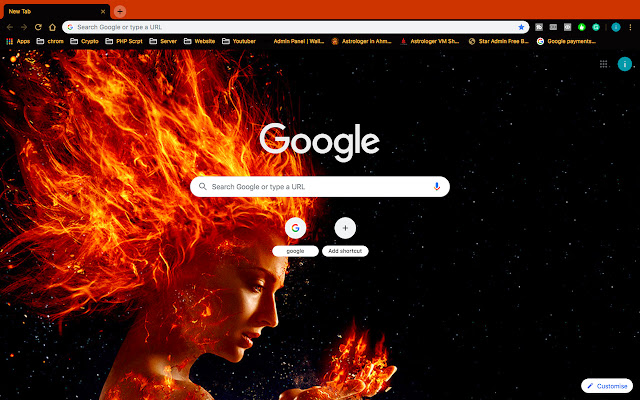Open the Astrologer VM Sh... bookmark

pos(430,41)
